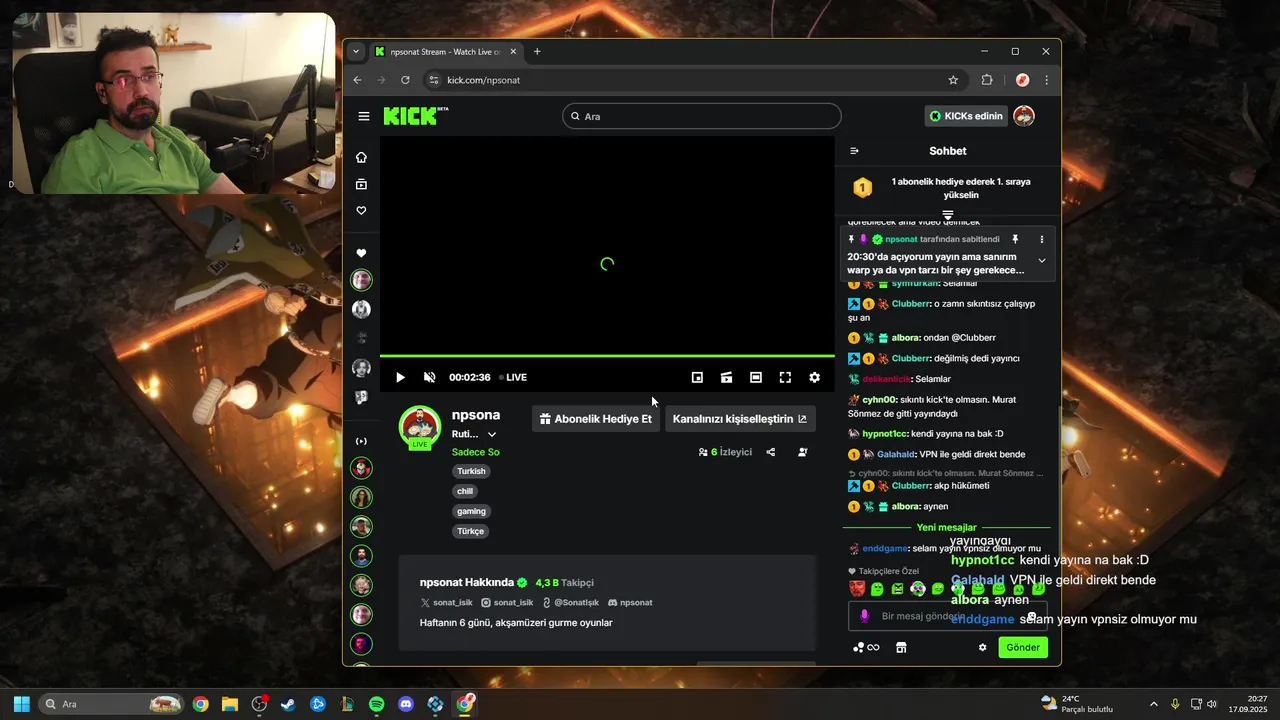The width and height of the screenshot is (1280, 720).
Task: Expand the stream title chevron
Action: tap(491, 434)
